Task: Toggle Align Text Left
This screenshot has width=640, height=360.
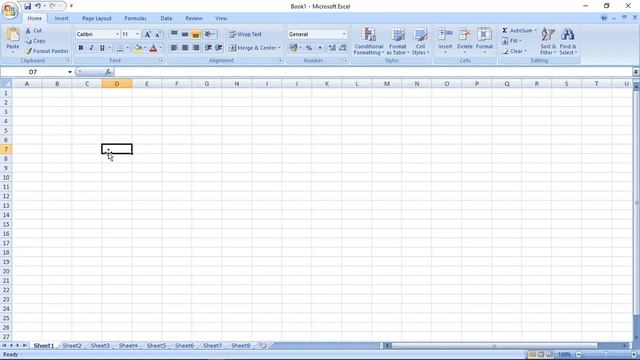Action: pos(174,48)
